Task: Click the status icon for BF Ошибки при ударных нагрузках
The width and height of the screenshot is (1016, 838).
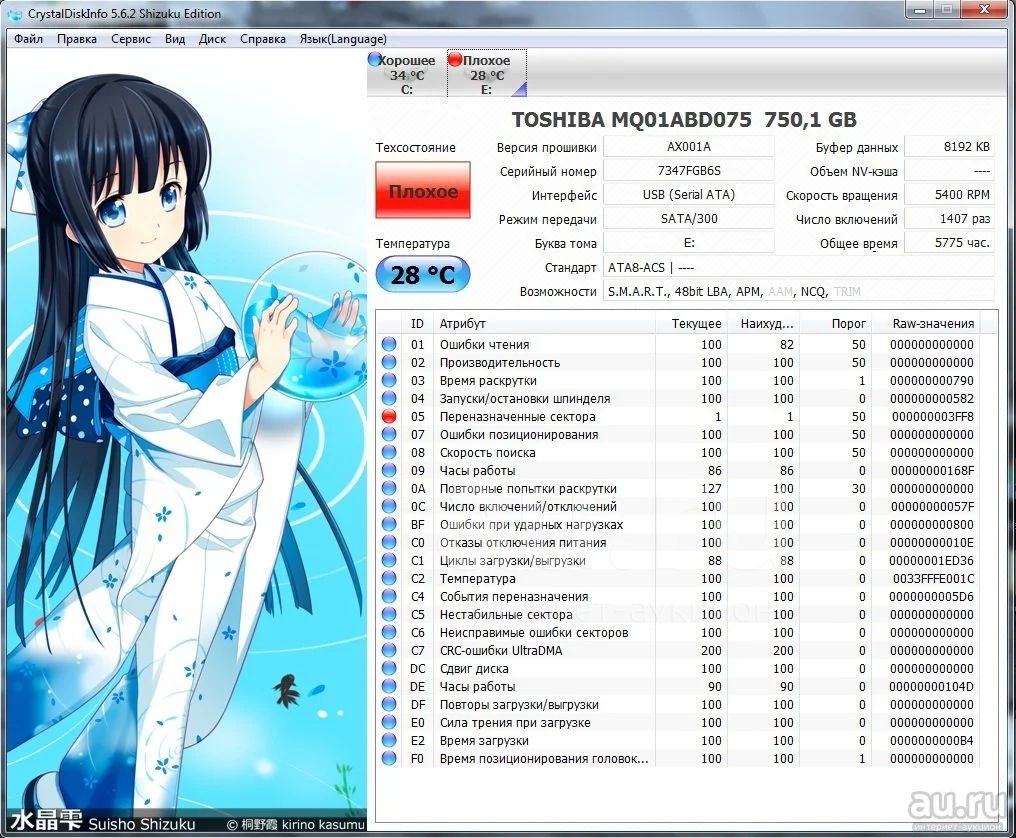Action: point(389,524)
